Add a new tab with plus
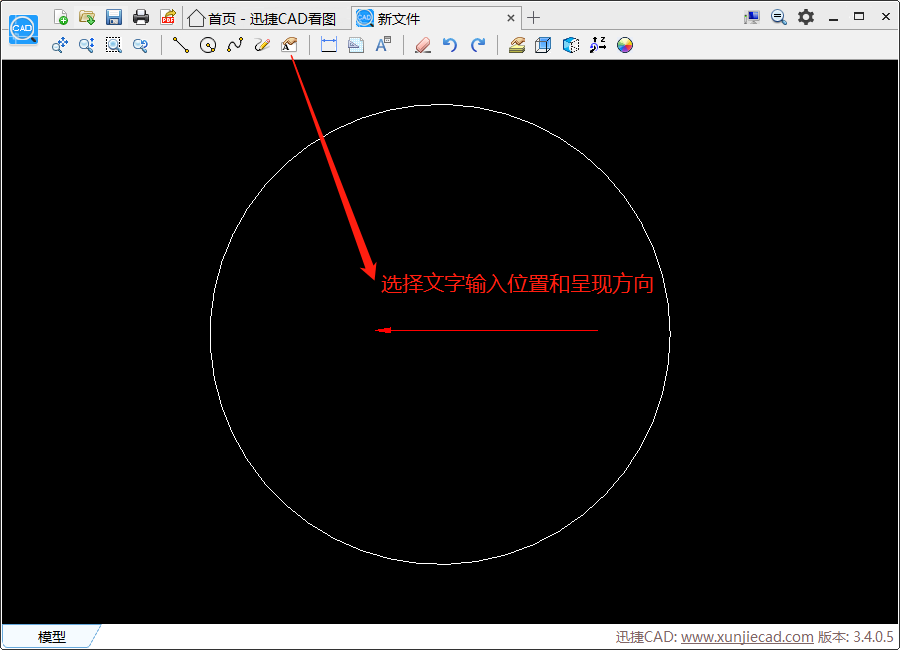 (533, 18)
